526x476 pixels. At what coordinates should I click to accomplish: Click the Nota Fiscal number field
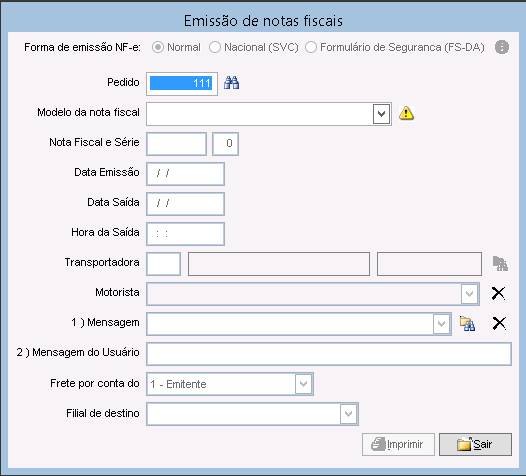point(176,144)
